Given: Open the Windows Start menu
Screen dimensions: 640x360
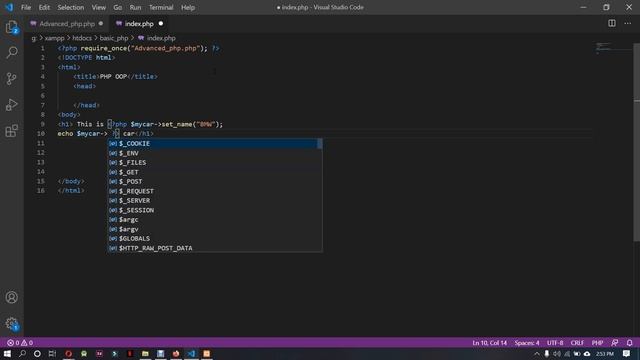Looking at the screenshot, I should click(7, 353).
